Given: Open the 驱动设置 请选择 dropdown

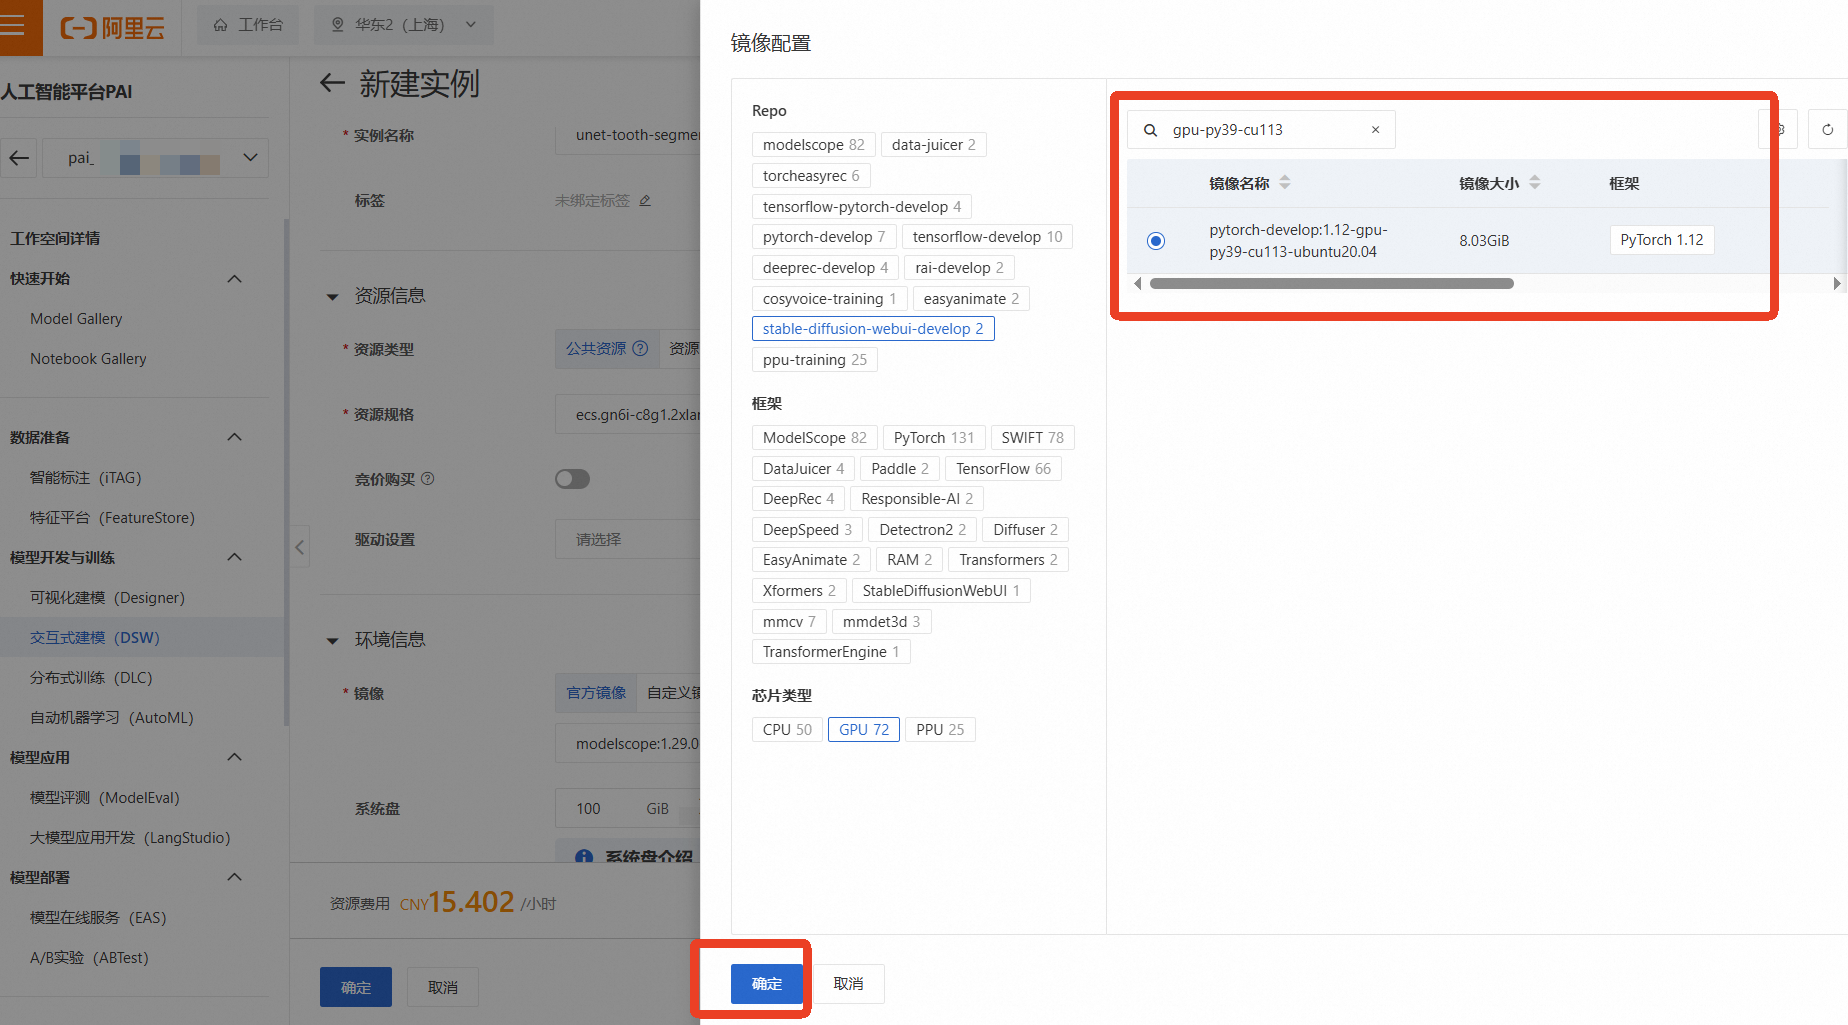Looking at the screenshot, I should 628,540.
